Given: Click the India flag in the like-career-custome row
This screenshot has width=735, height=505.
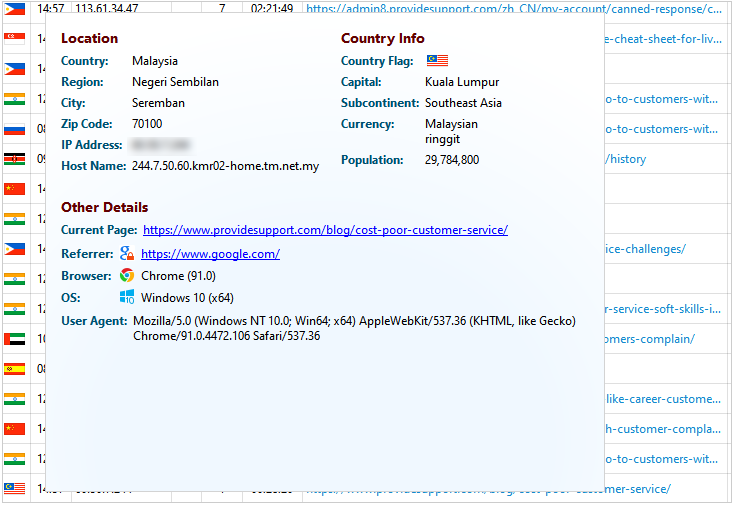Looking at the screenshot, I should click(x=15, y=399).
